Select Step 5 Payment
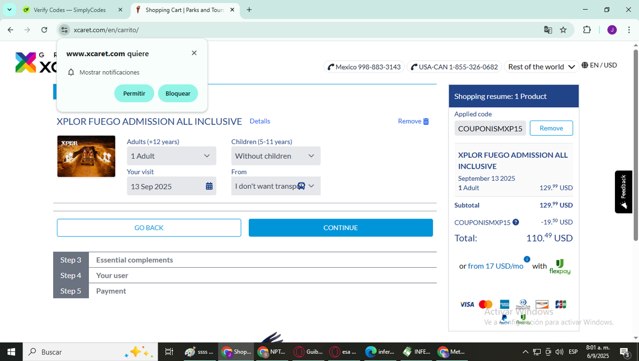The height and width of the screenshot is (361, 639). click(x=245, y=291)
